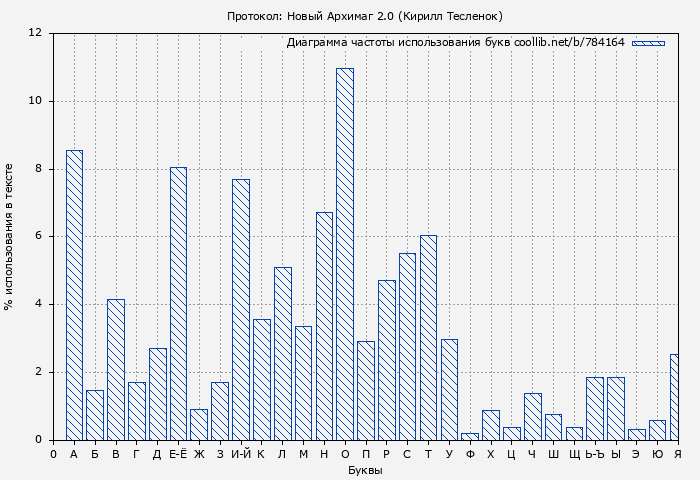Click the 12 tick on the y-axis

(36, 33)
